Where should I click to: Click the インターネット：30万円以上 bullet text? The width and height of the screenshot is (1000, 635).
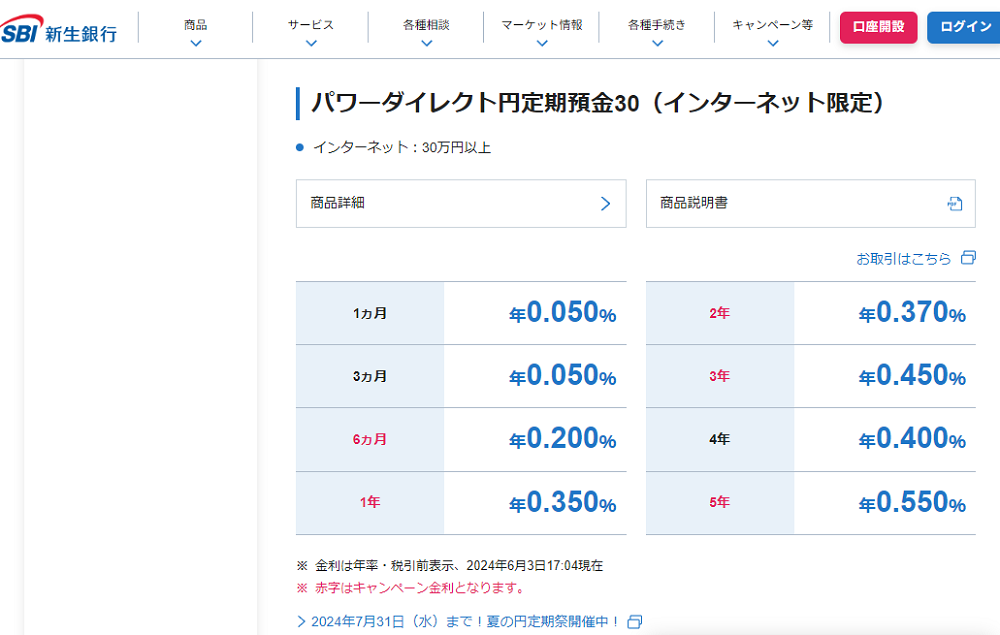402,147
